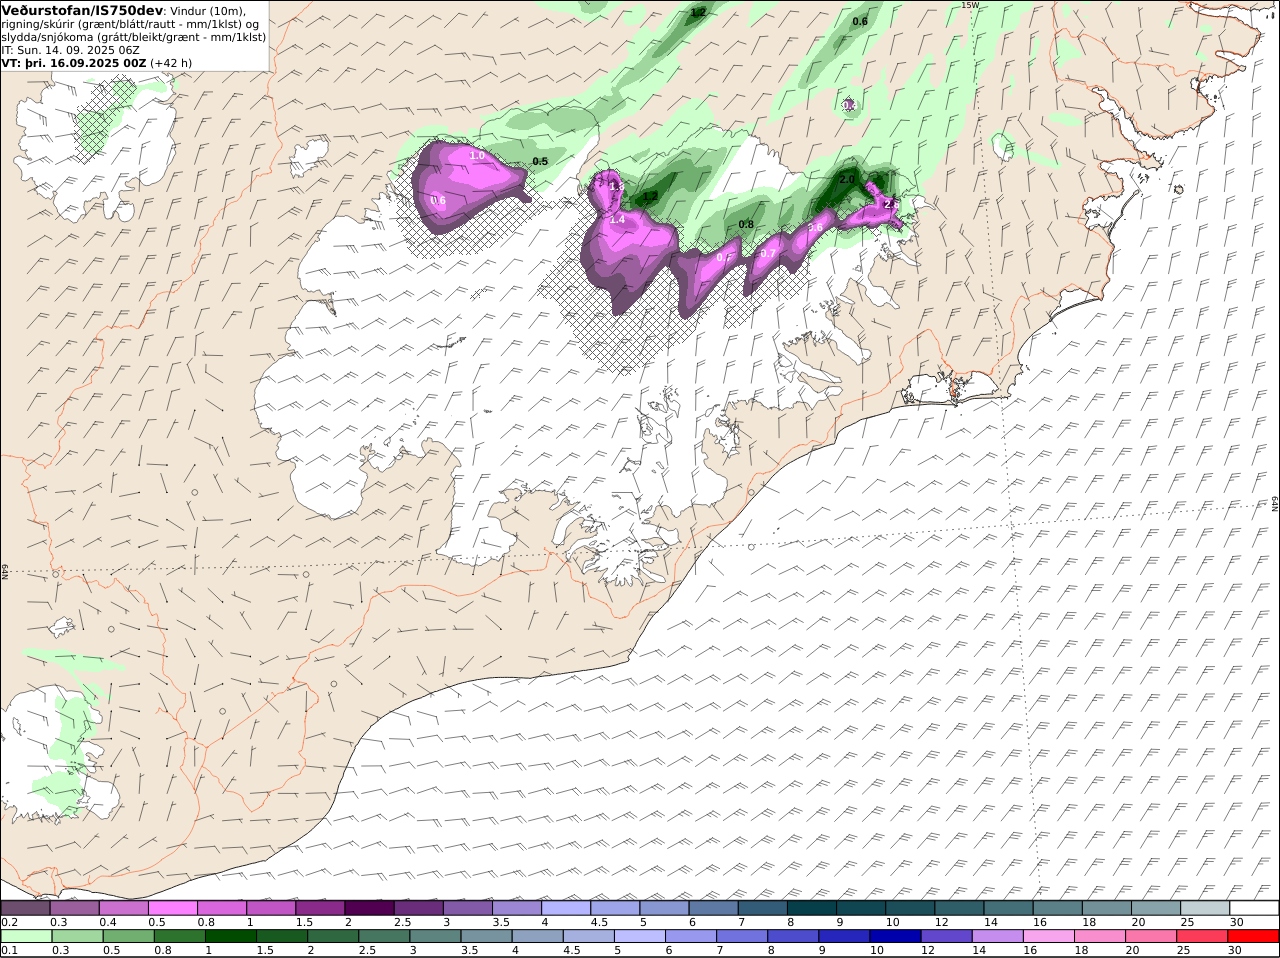Pick the lower legend swatch between 0.1 and 0.3
This screenshot has height=958, width=1280.
(x=26, y=937)
